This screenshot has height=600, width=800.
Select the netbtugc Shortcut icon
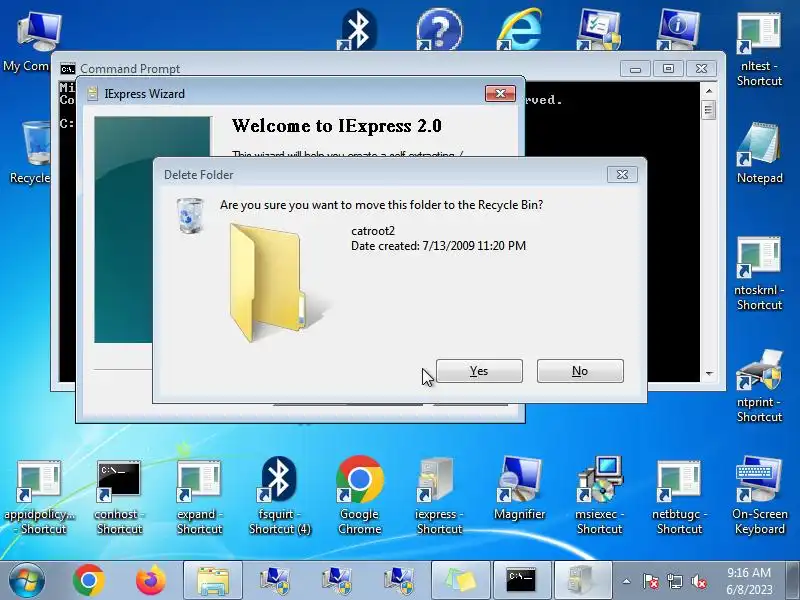pyautogui.click(x=679, y=497)
